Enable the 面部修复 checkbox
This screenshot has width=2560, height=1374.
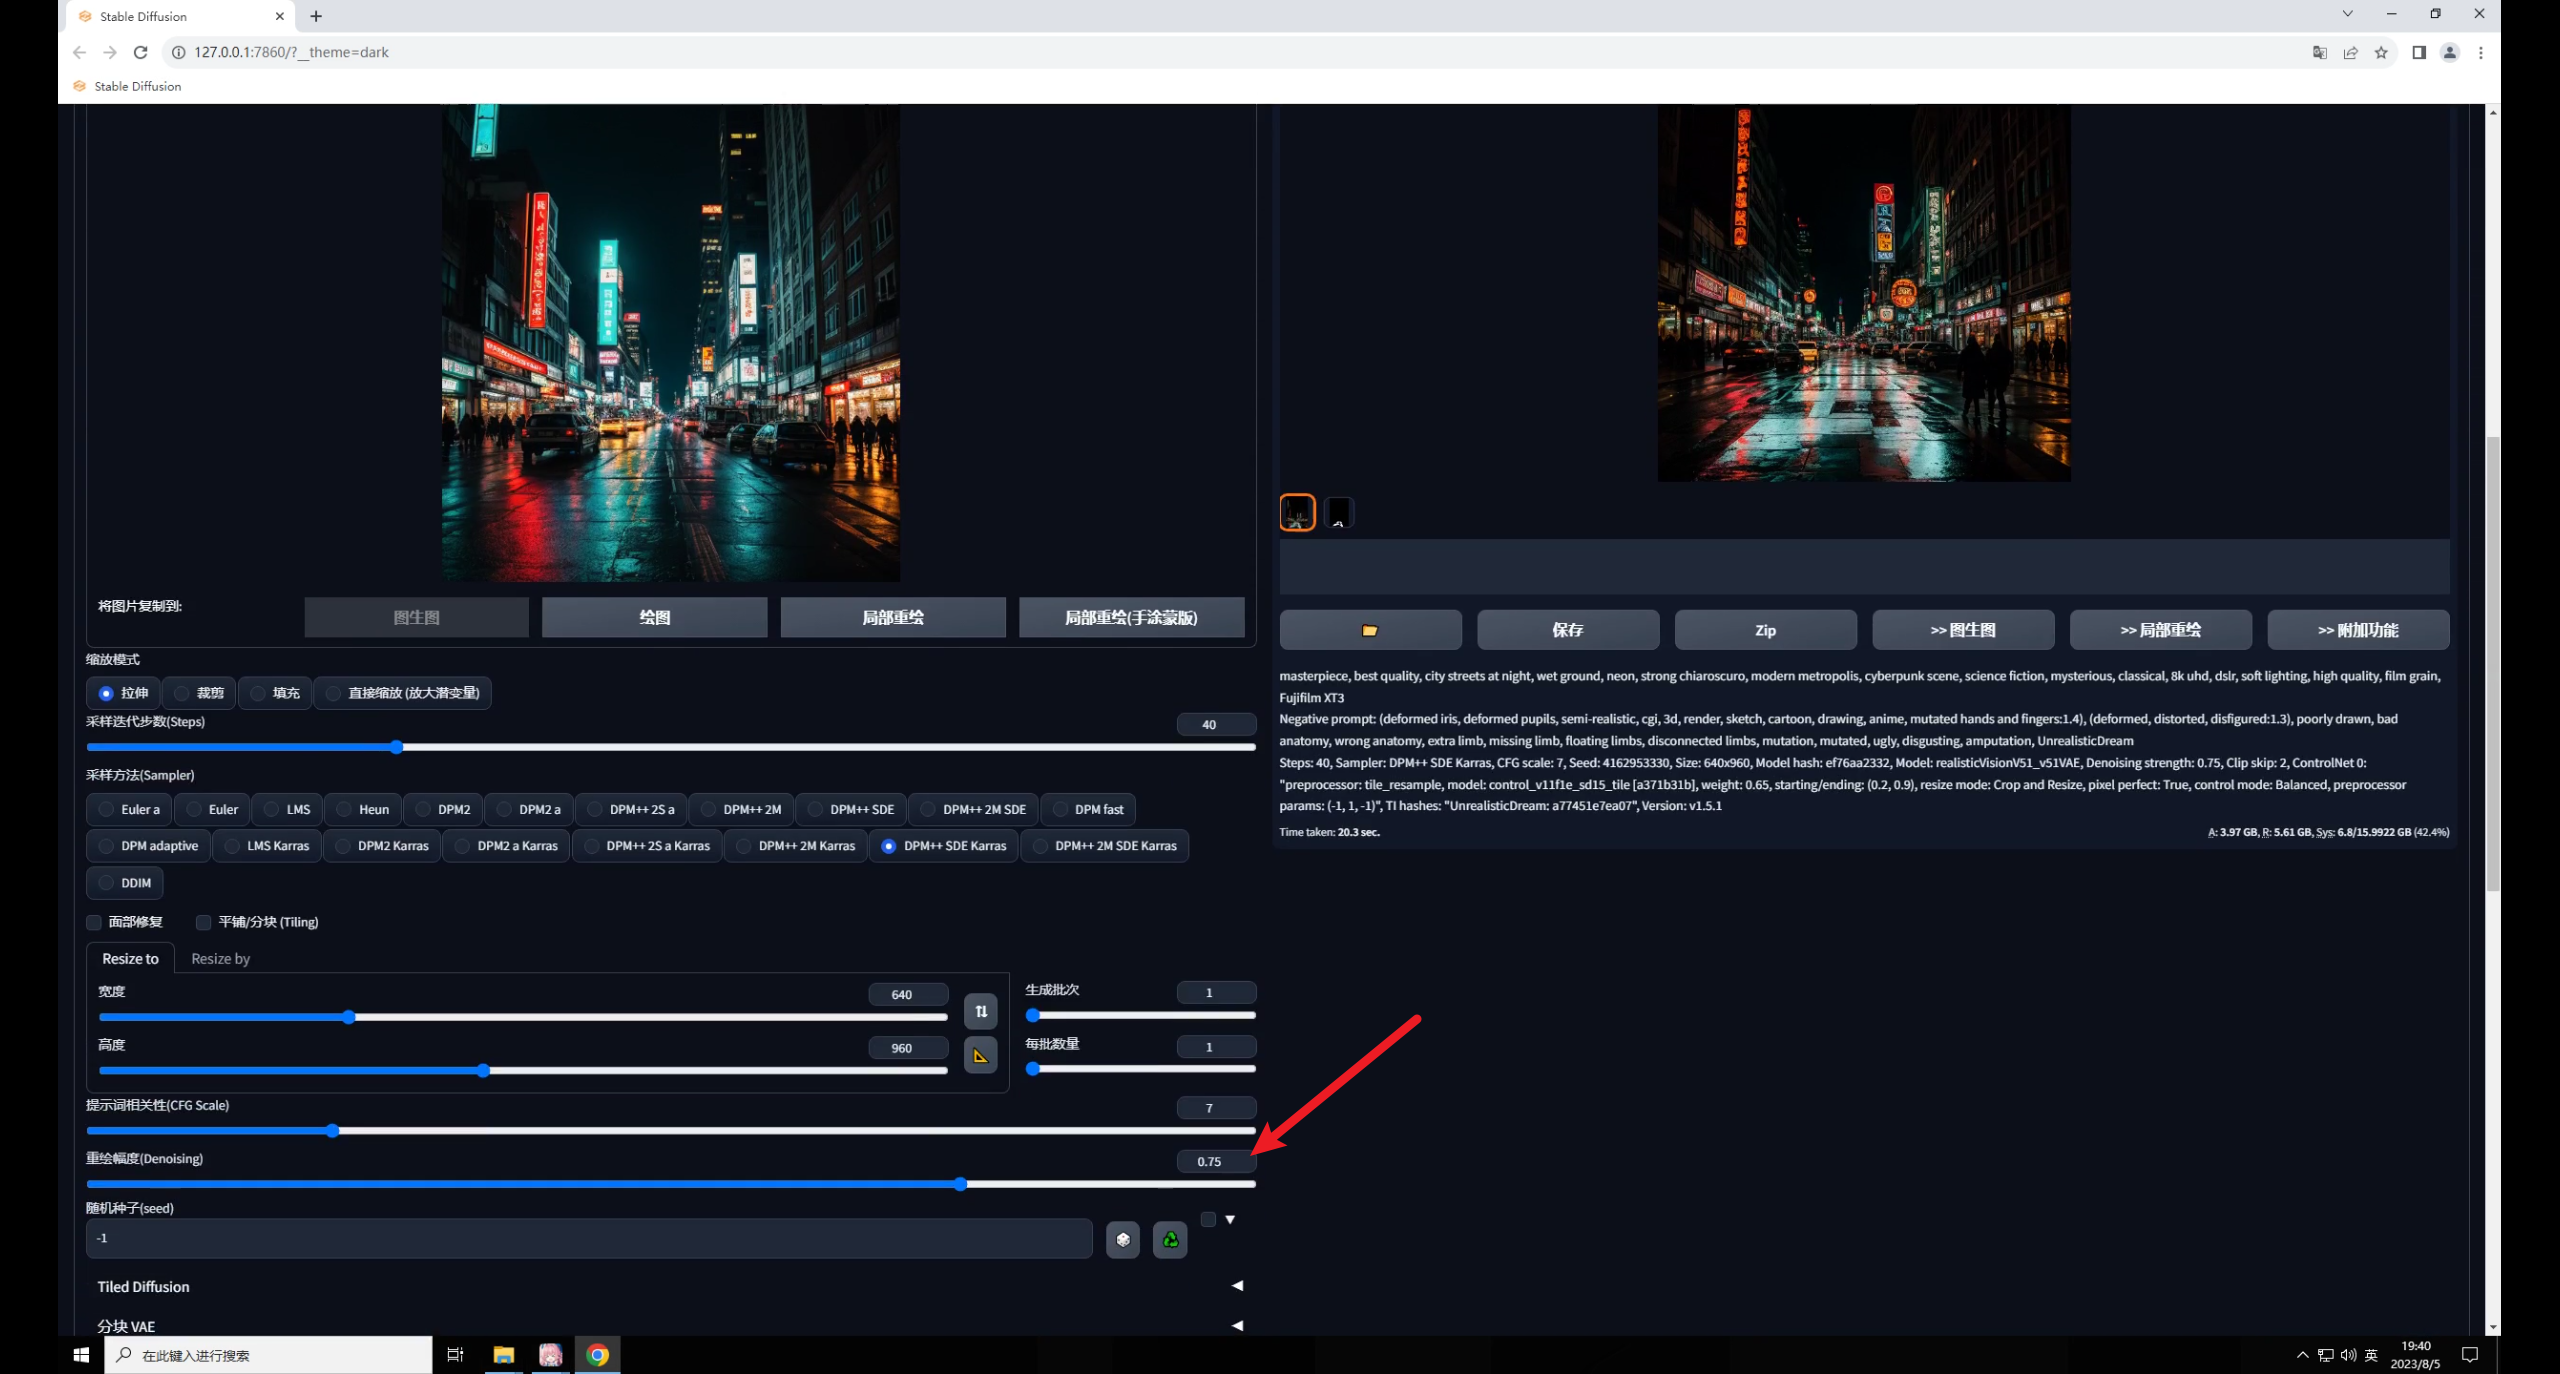coord(95,922)
